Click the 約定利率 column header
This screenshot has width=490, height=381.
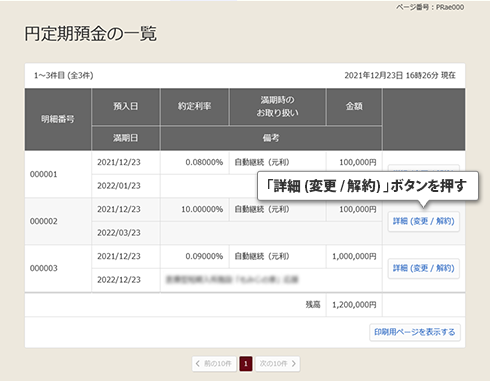[x=194, y=107]
